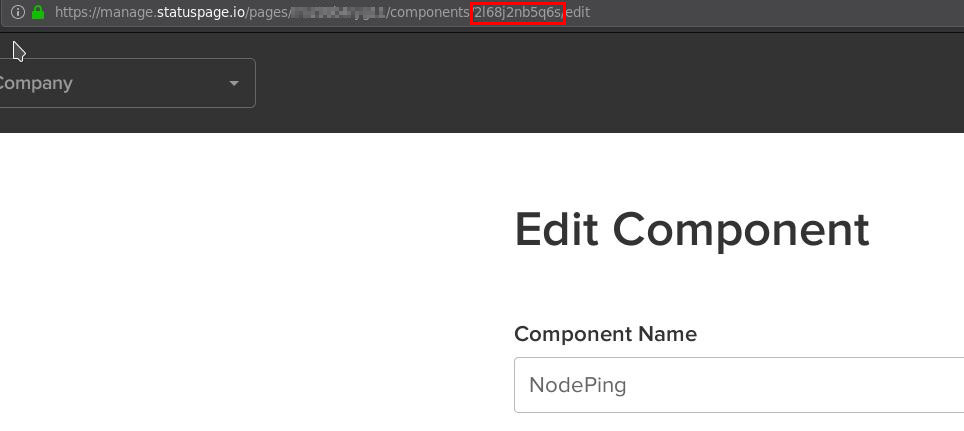
Task: Click the word Company in dropdown
Action: coord(36,83)
